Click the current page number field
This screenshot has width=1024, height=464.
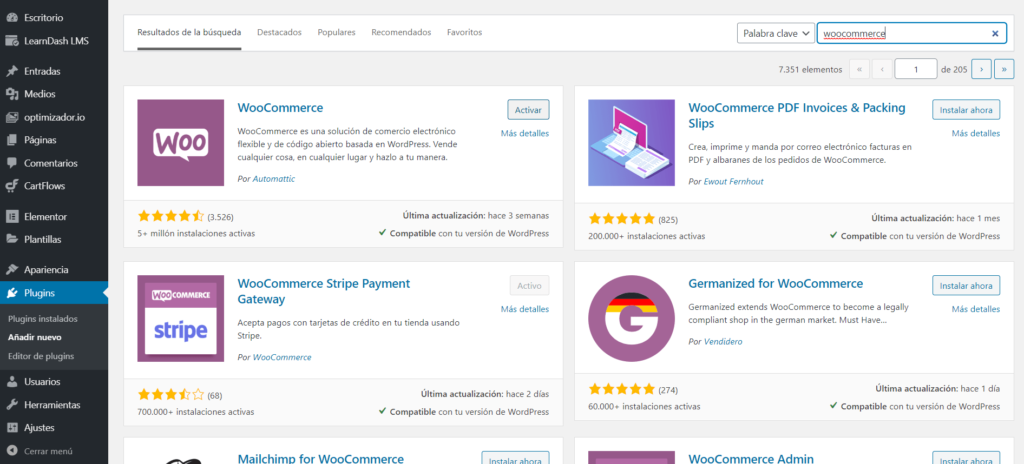(916, 69)
